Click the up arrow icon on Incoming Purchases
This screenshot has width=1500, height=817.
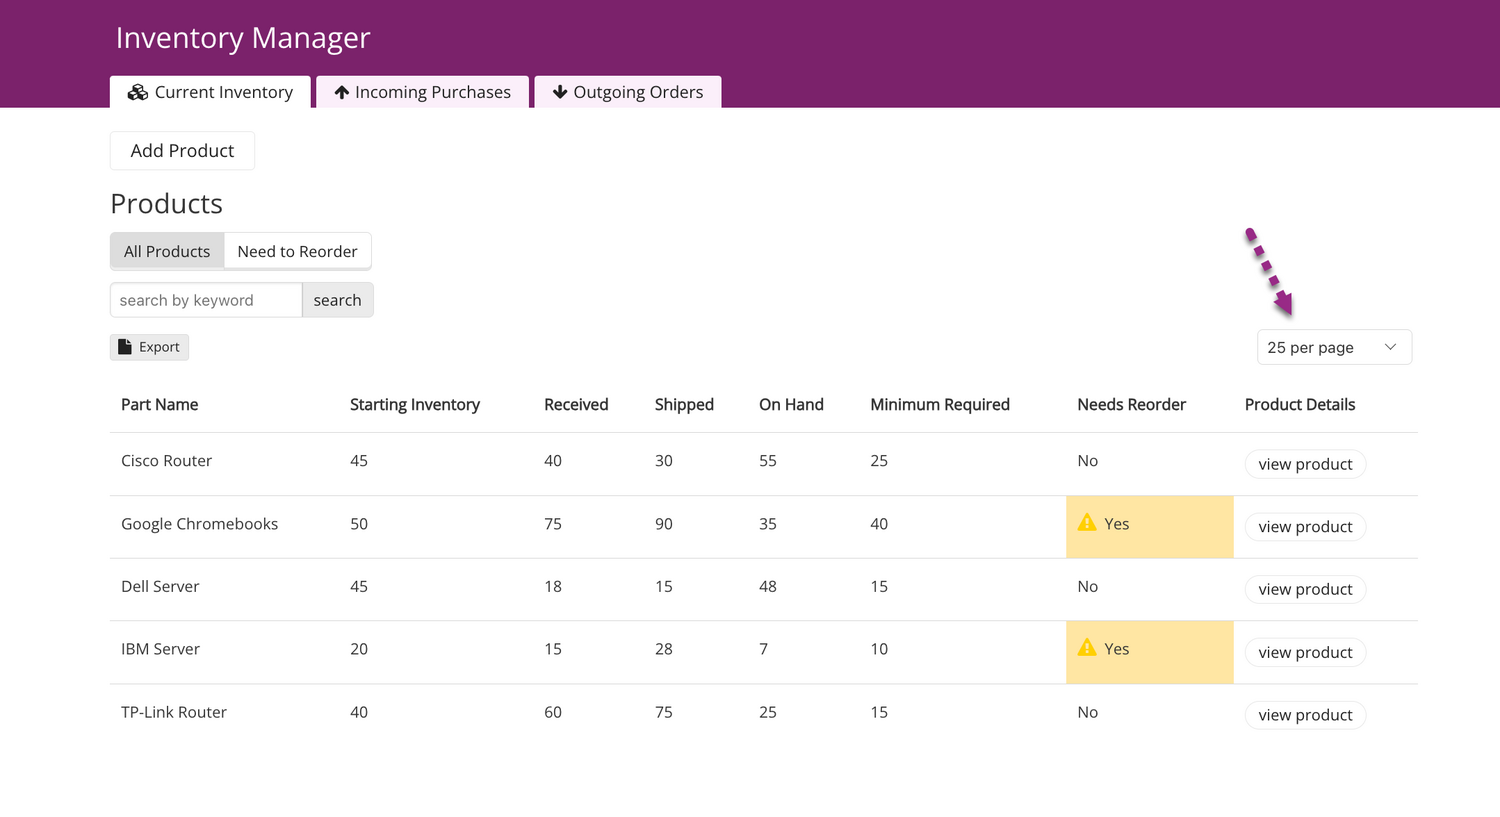pos(341,92)
